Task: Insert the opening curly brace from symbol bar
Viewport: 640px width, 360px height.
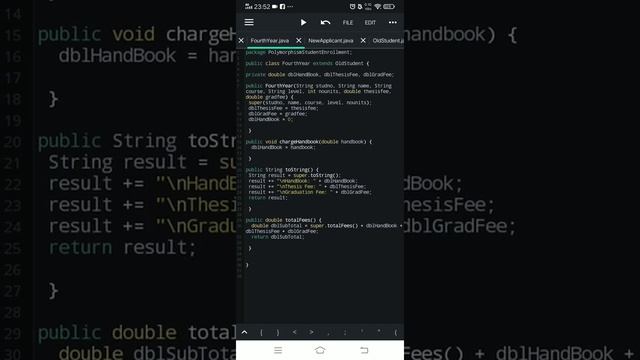Action: (x=396, y=333)
